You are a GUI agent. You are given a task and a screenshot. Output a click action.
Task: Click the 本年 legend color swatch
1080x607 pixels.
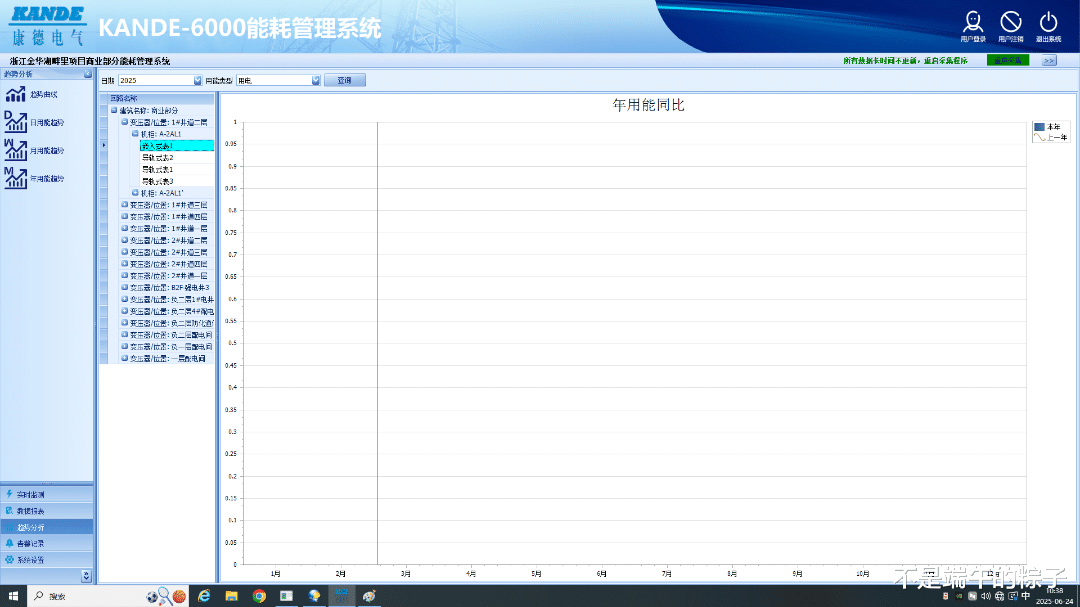coord(1039,127)
